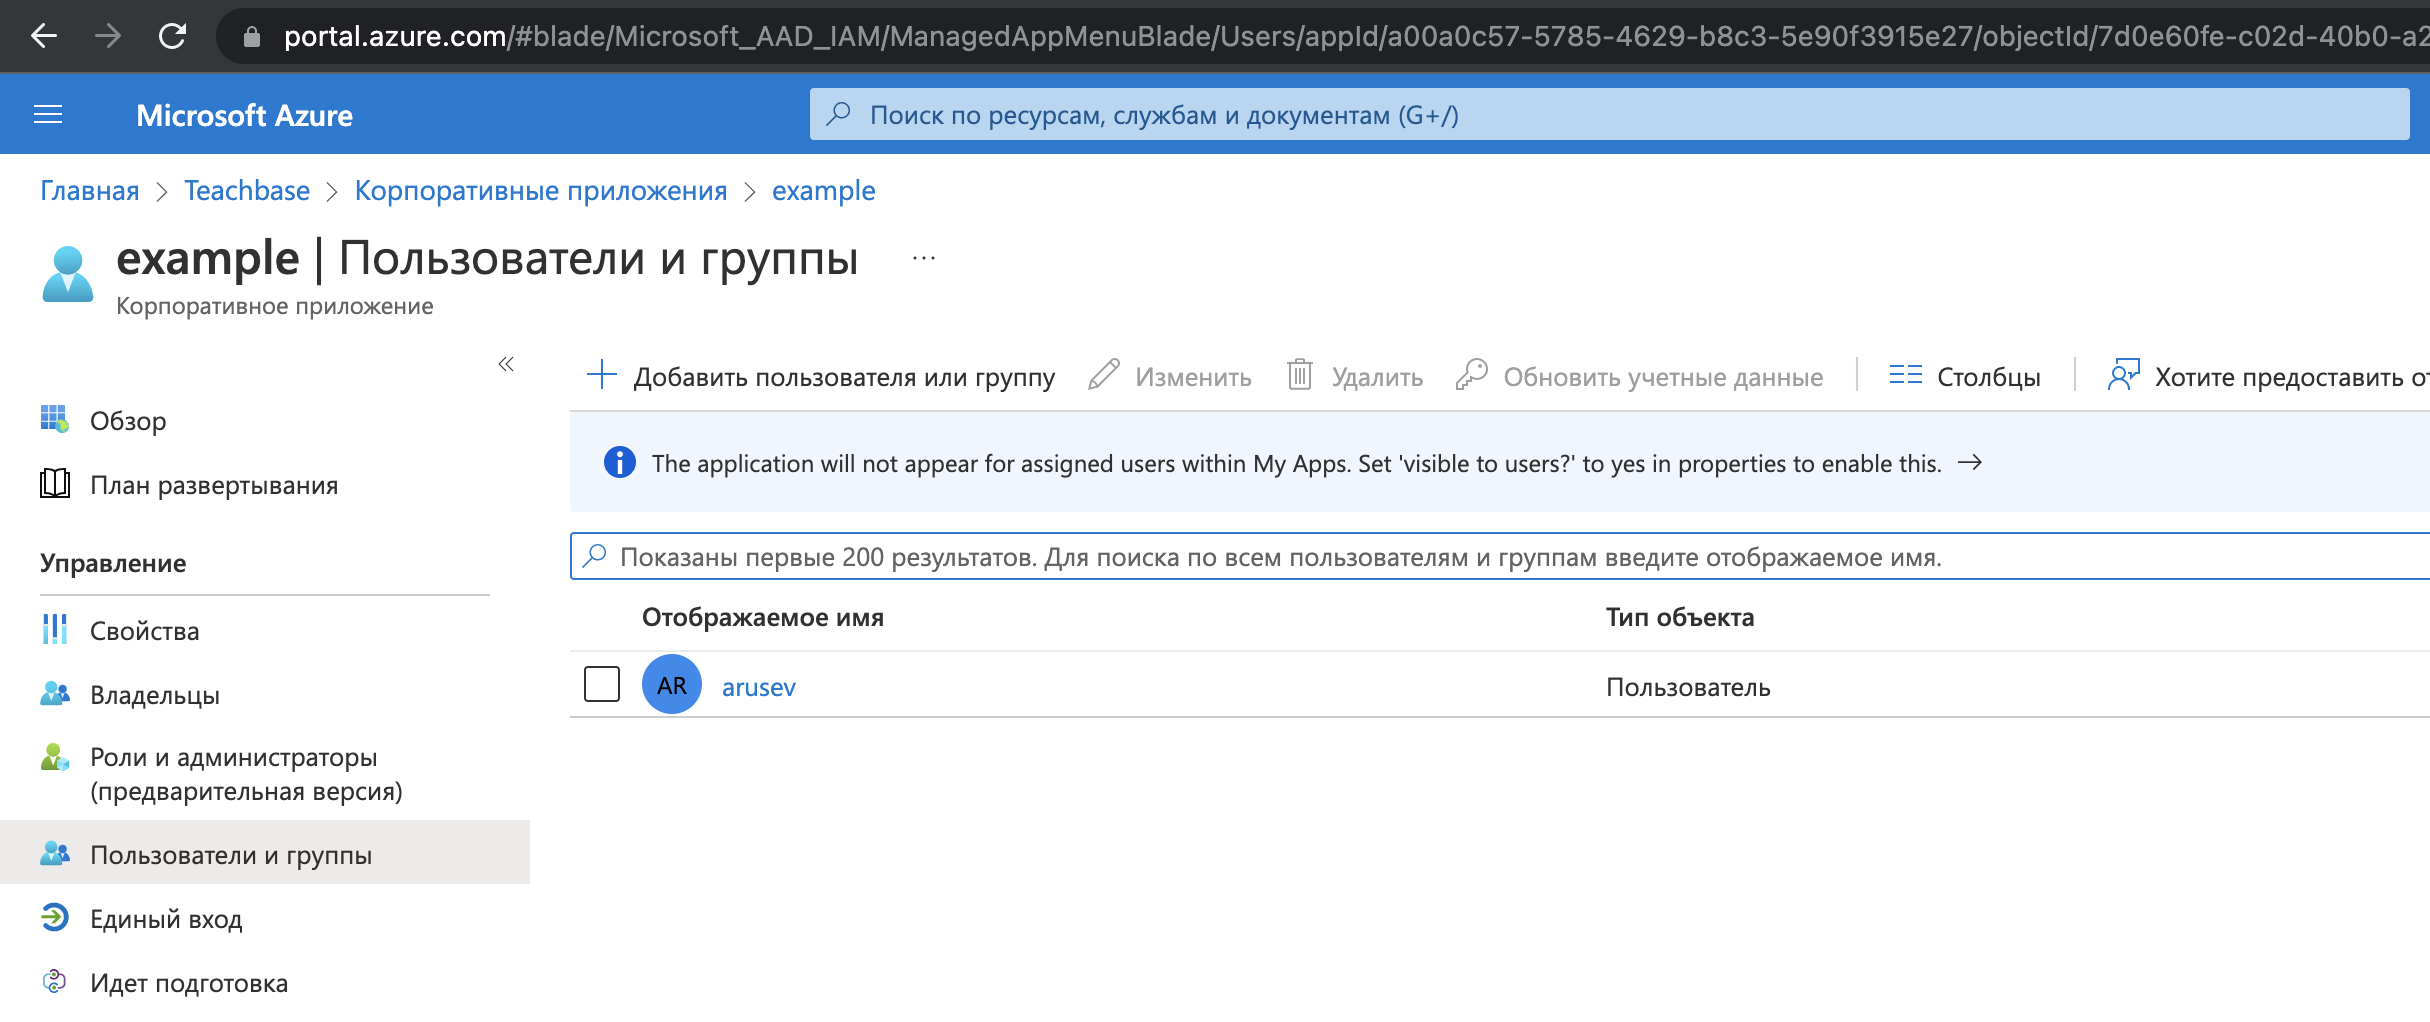This screenshot has width=2430, height=1022.
Task: Click the Обзор grid icon
Action: [55, 420]
